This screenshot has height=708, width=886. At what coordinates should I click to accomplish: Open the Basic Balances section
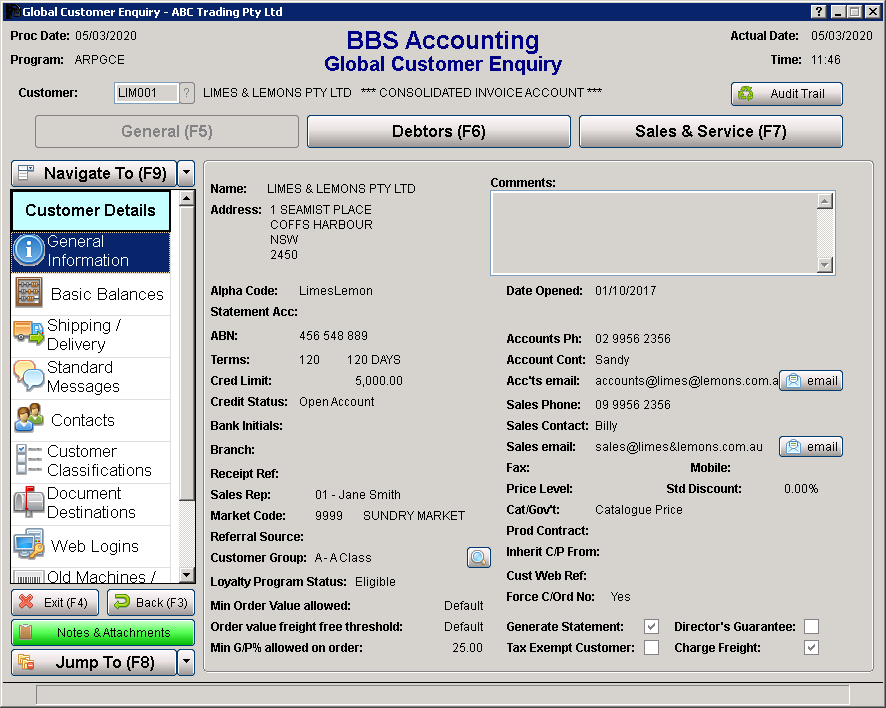91,294
